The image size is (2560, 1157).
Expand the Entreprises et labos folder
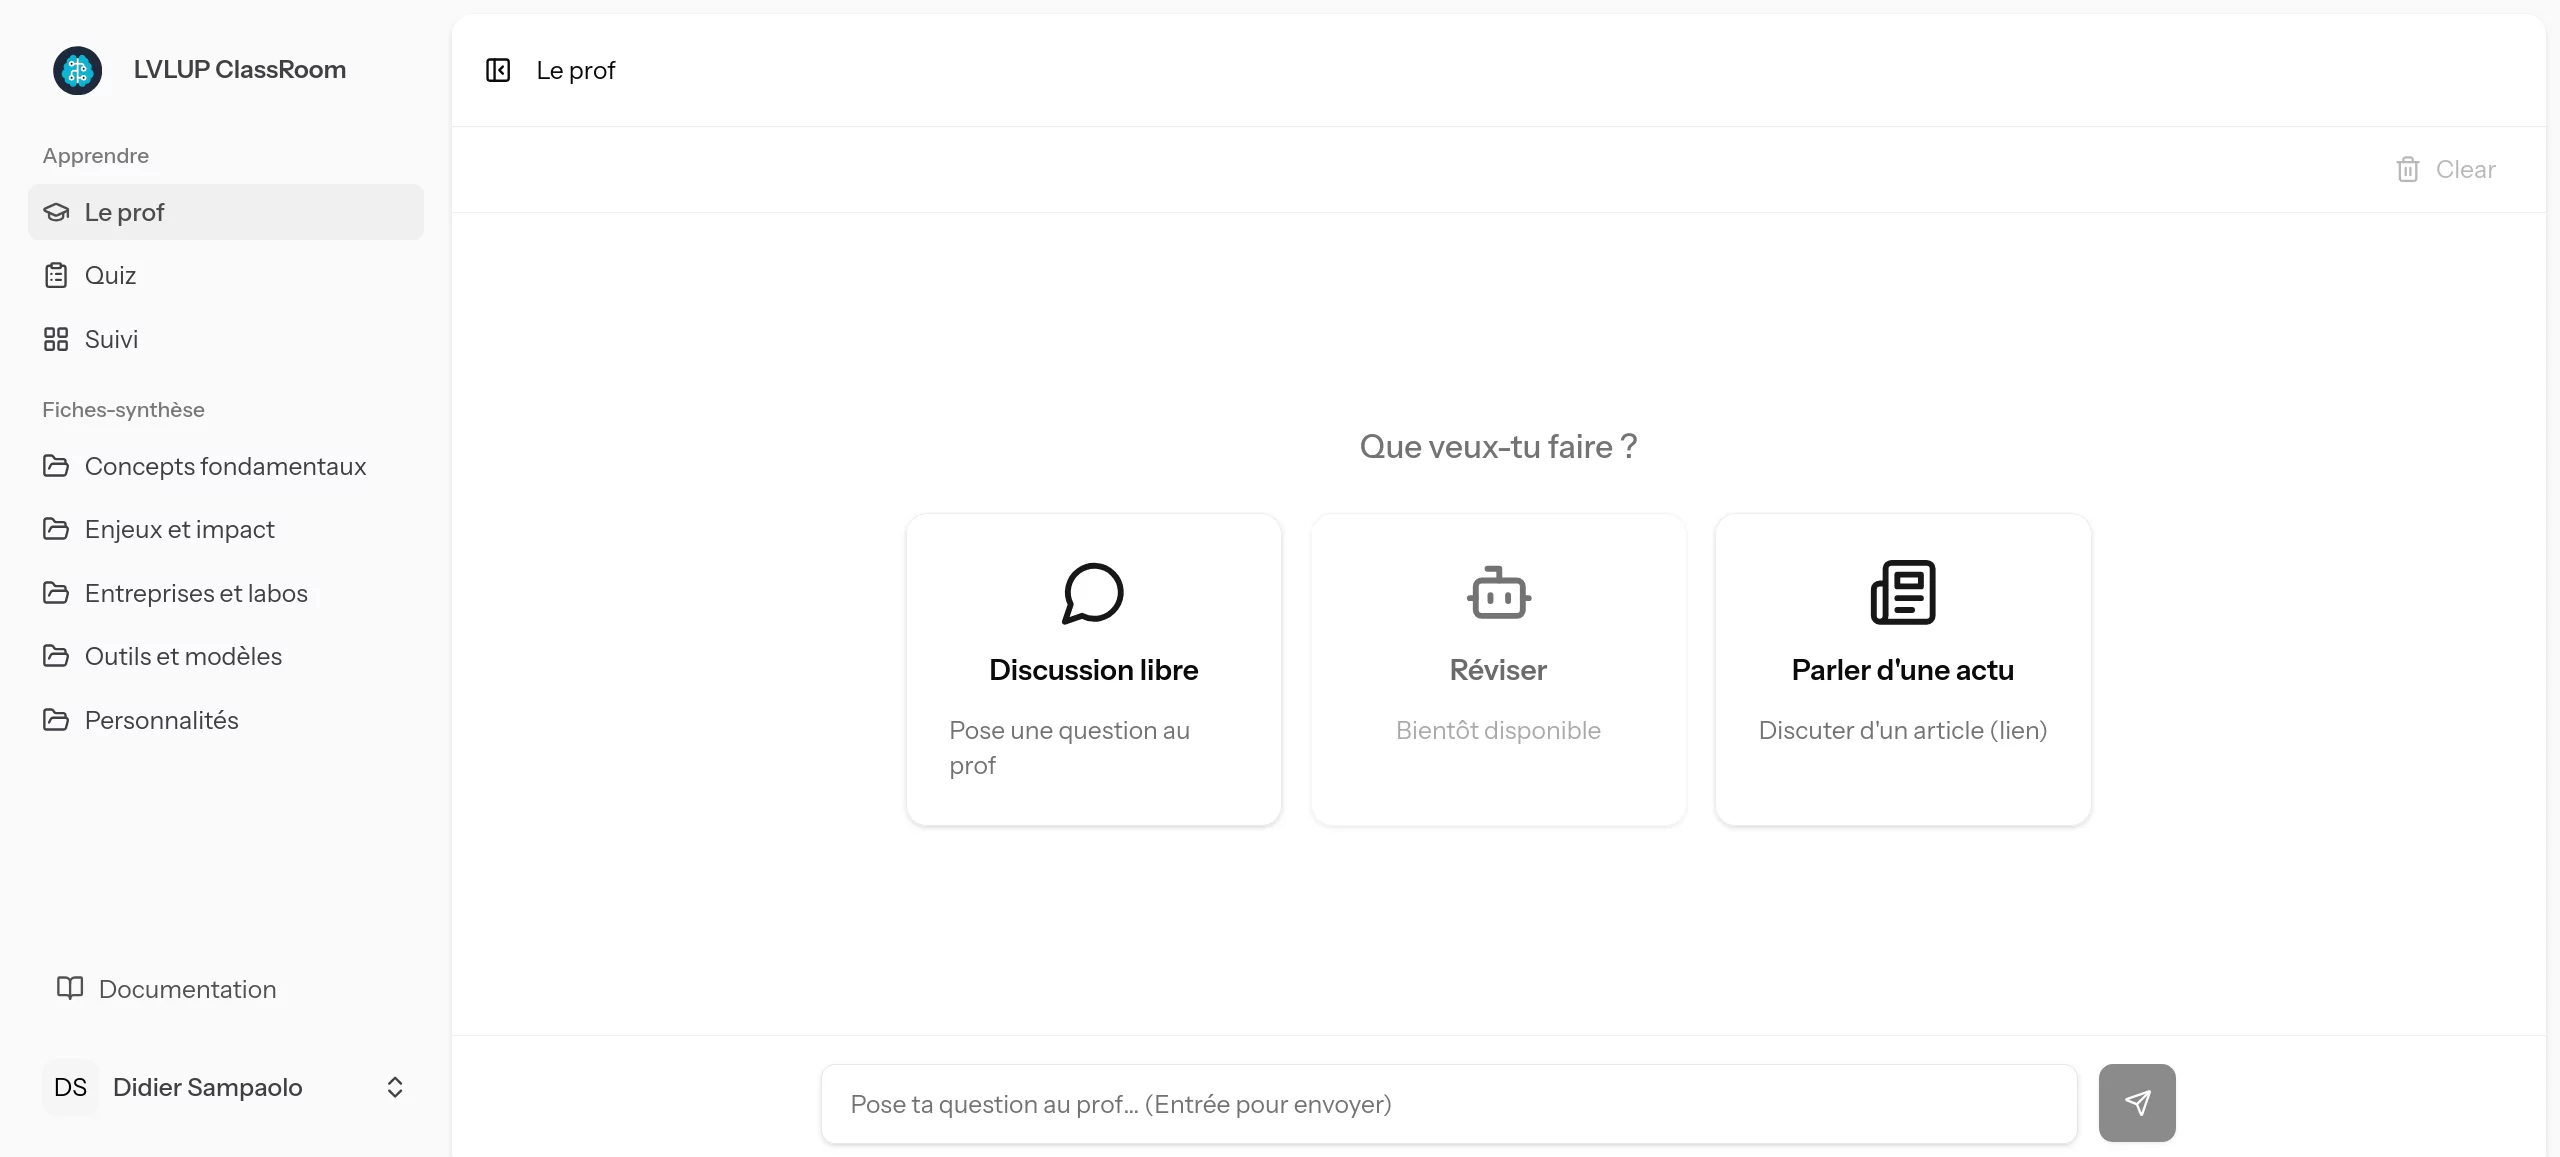point(196,593)
